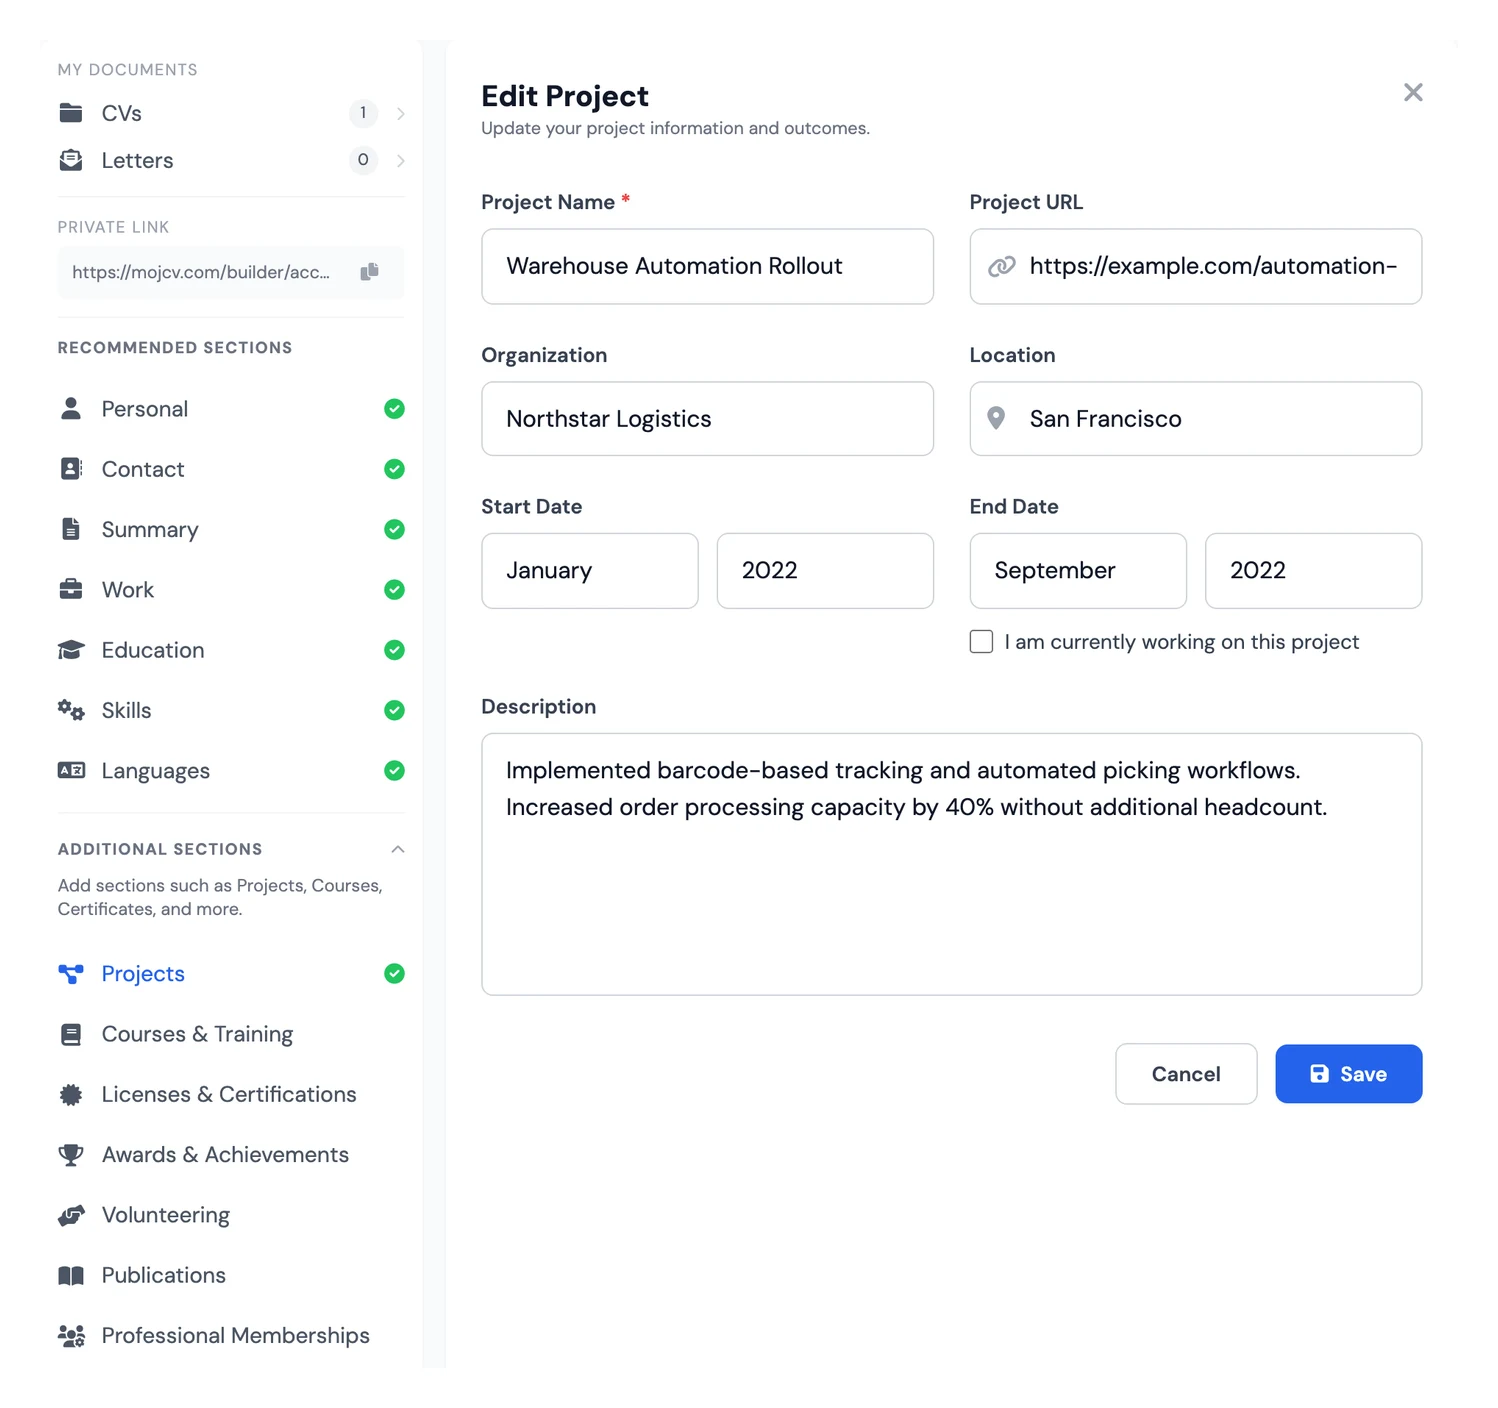Save the project changes
The width and height of the screenshot is (1498, 1408).
point(1349,1074)
